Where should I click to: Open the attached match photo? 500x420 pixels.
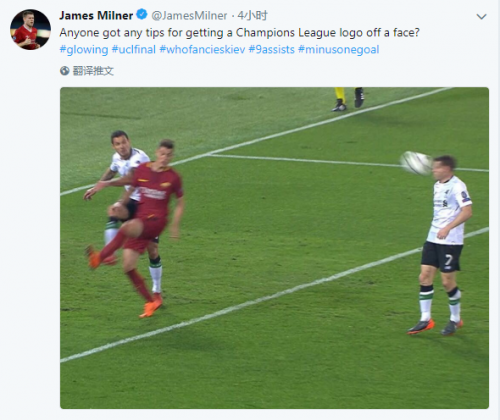click(x=274, y=248)
